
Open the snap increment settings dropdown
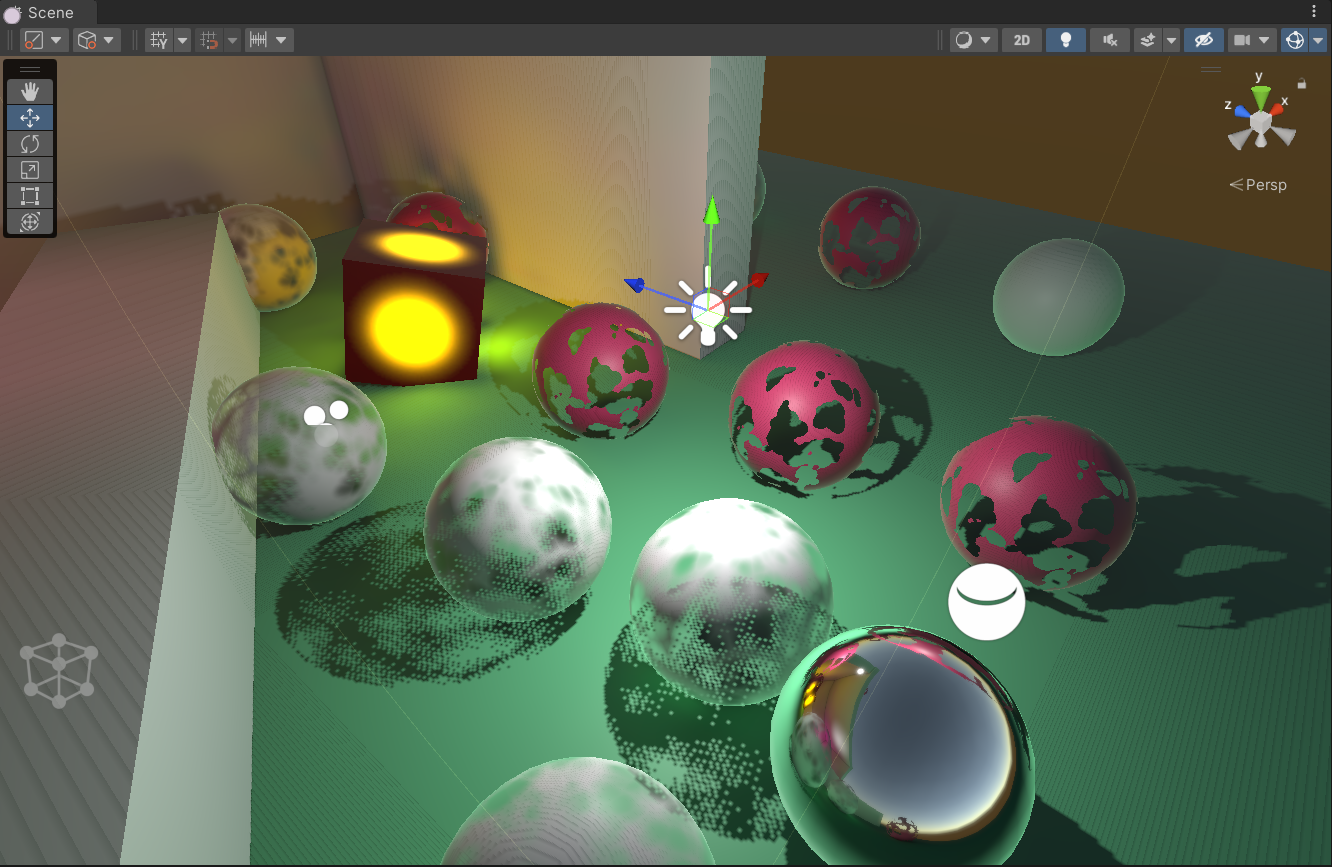269,40
